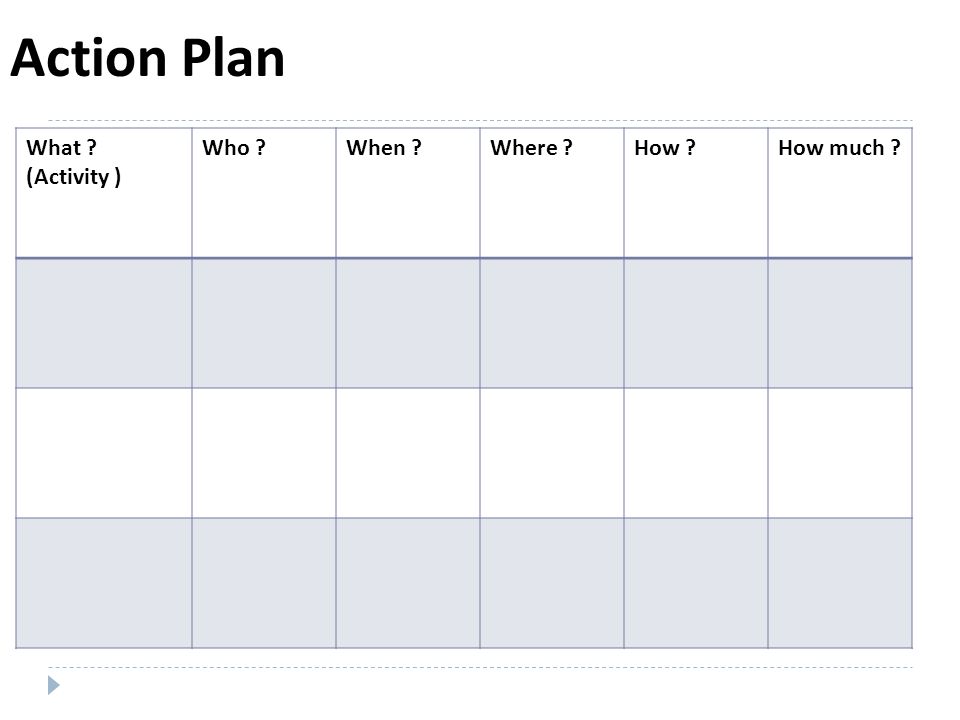The image size is (960, 720).
Task: Click bottom shaded row cell under How ?
Action: point(696,583)
